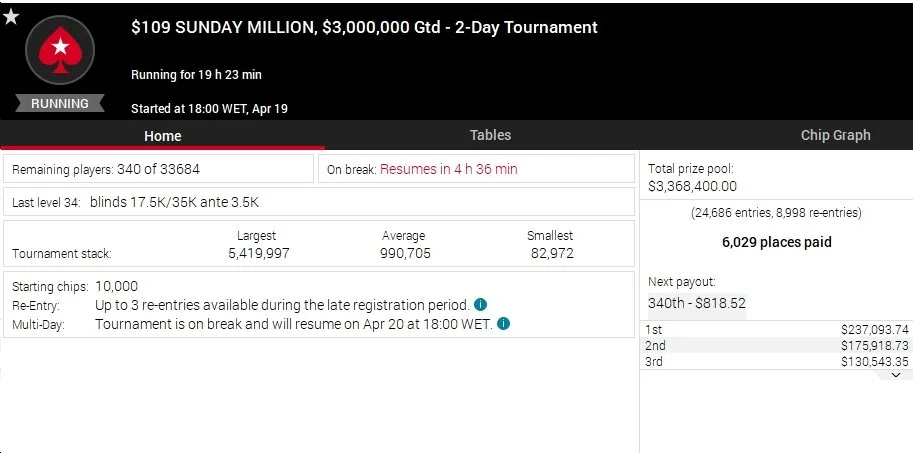Open the Chip Graph tab
Screen dimensions: 913x453
836,135
